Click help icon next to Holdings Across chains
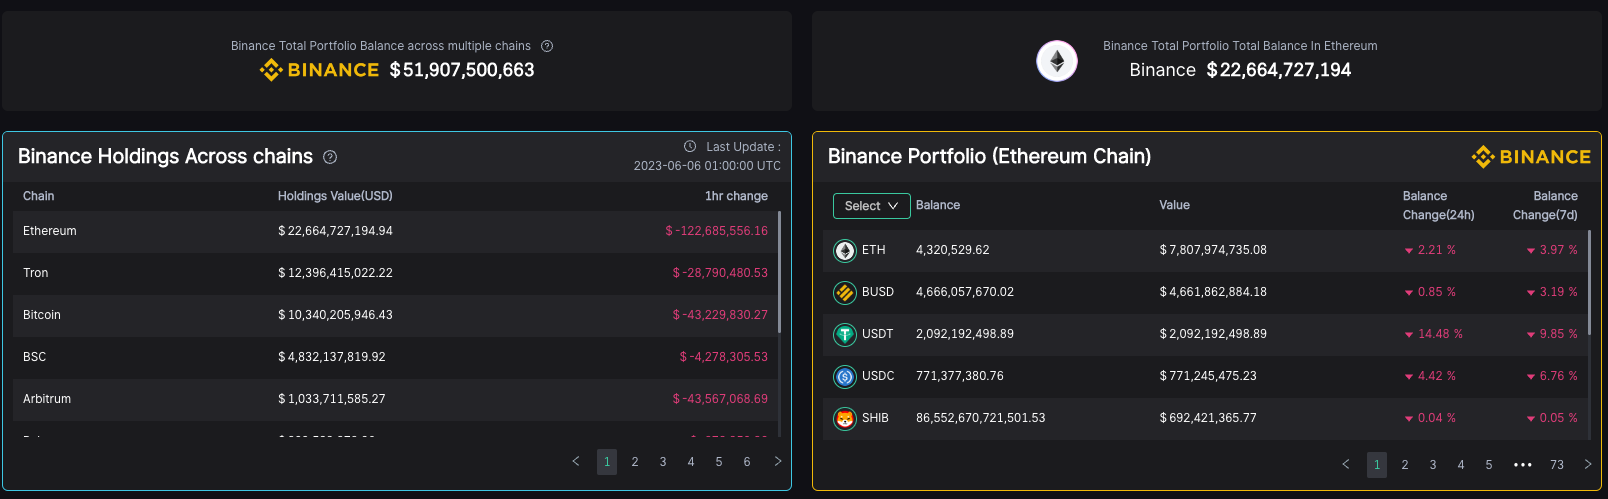The height and width of the screenshot is (499, 1608). 330,157
